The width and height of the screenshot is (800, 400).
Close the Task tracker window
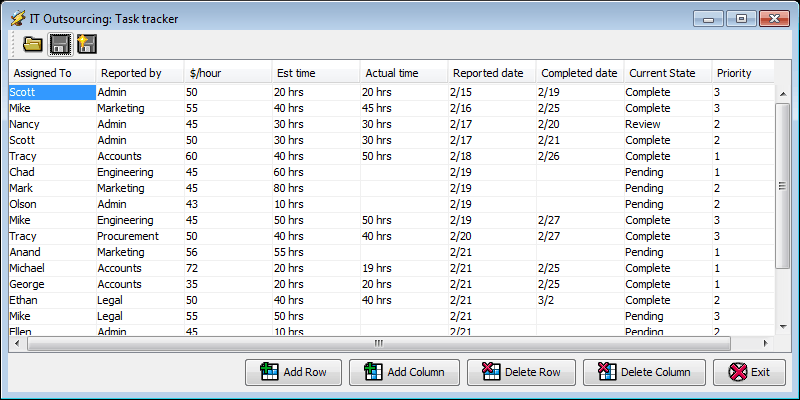pos(774,19)
